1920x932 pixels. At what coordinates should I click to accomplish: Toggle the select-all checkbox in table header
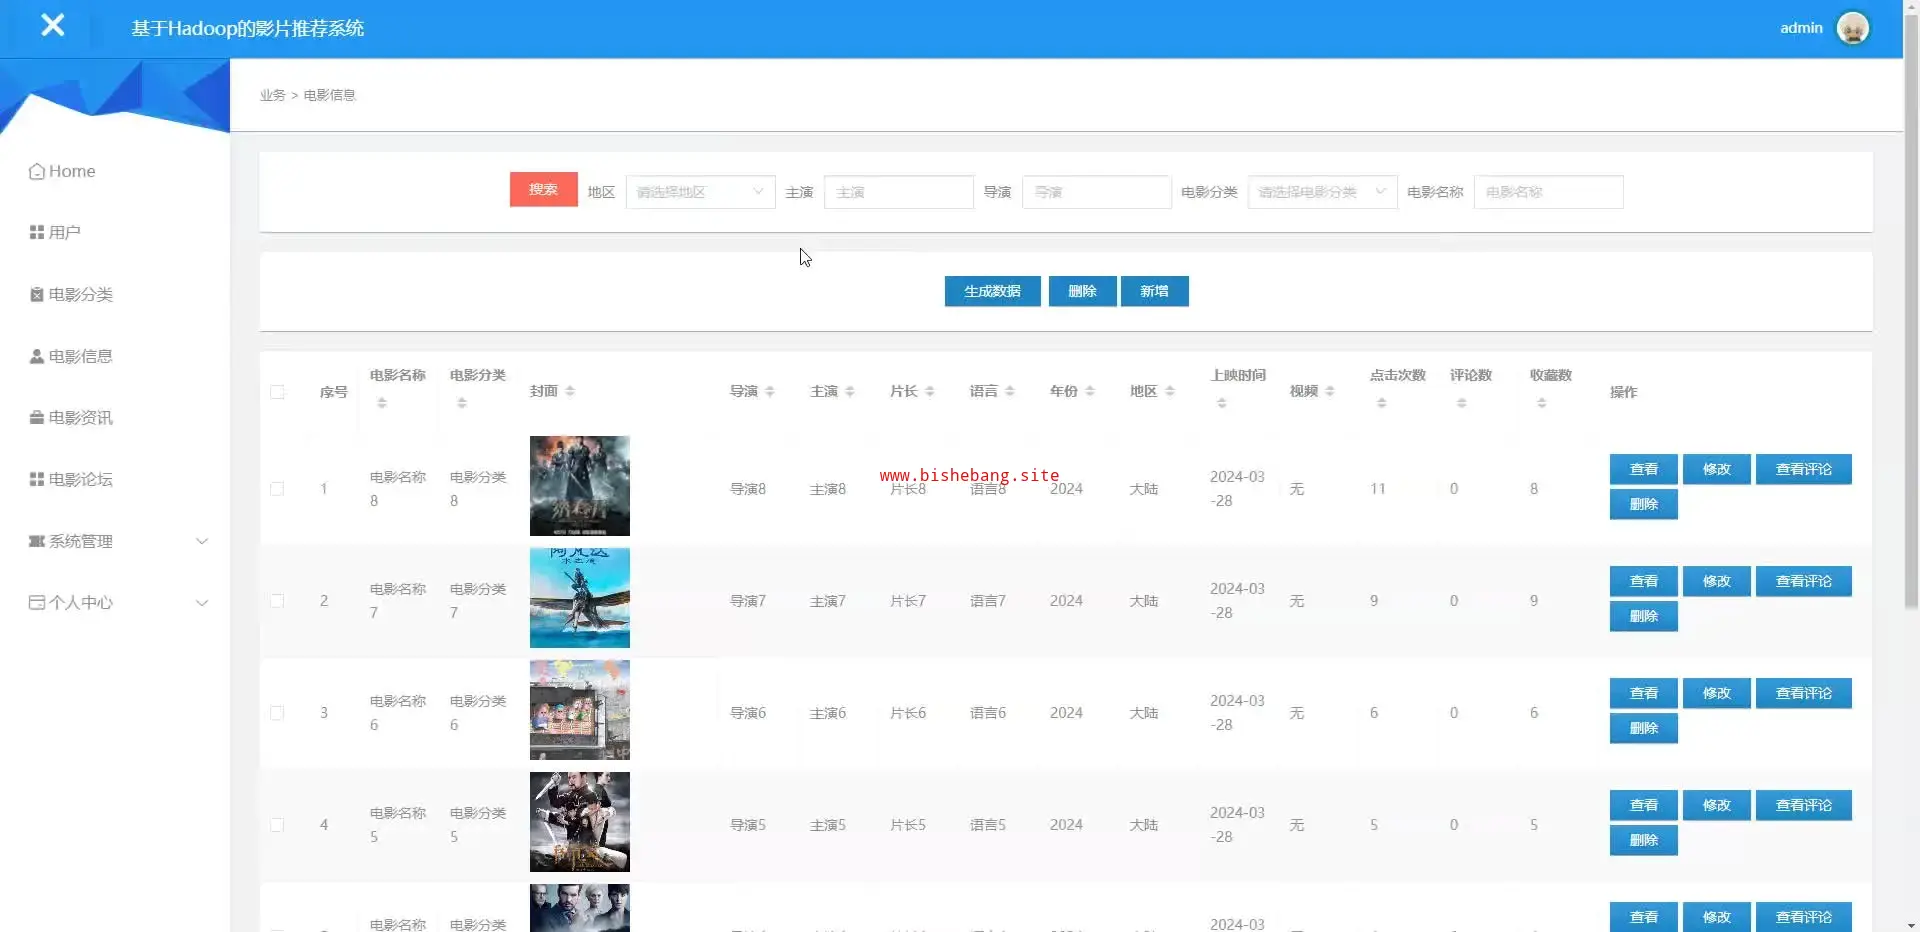(x=277, y=392)
